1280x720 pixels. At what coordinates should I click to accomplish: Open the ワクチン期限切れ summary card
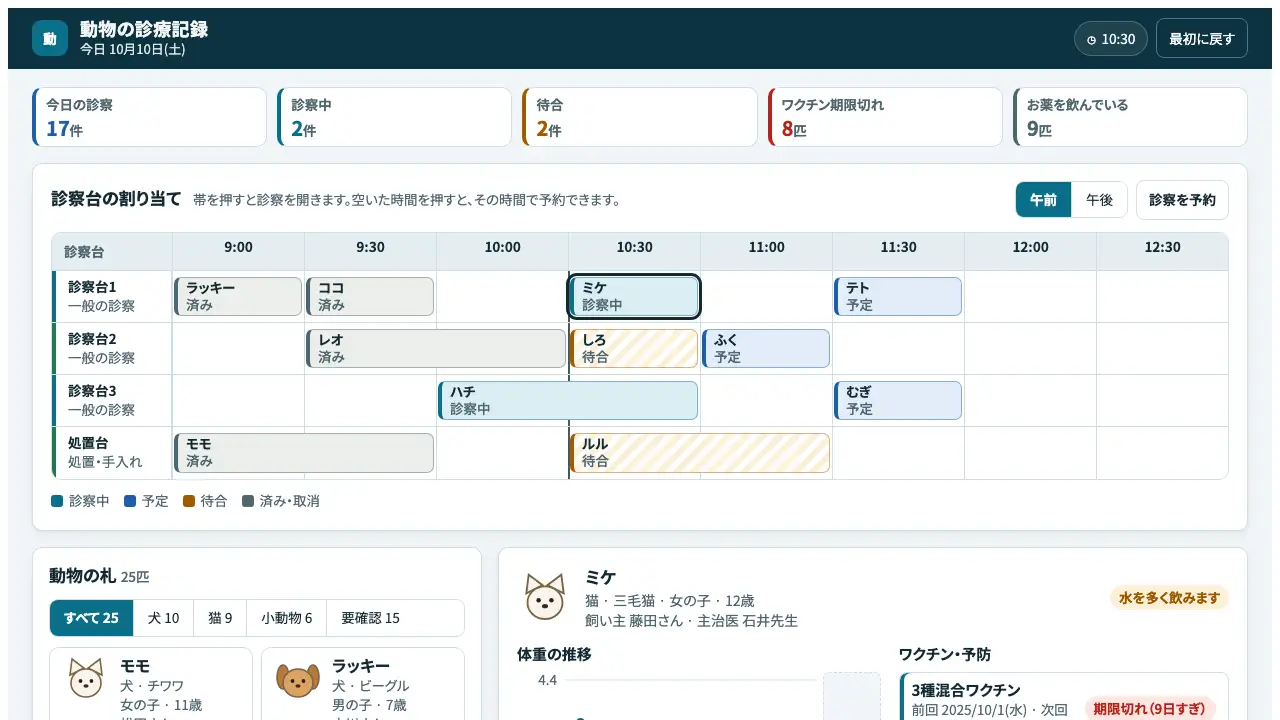pyautogui.click(x=885, y=117)
